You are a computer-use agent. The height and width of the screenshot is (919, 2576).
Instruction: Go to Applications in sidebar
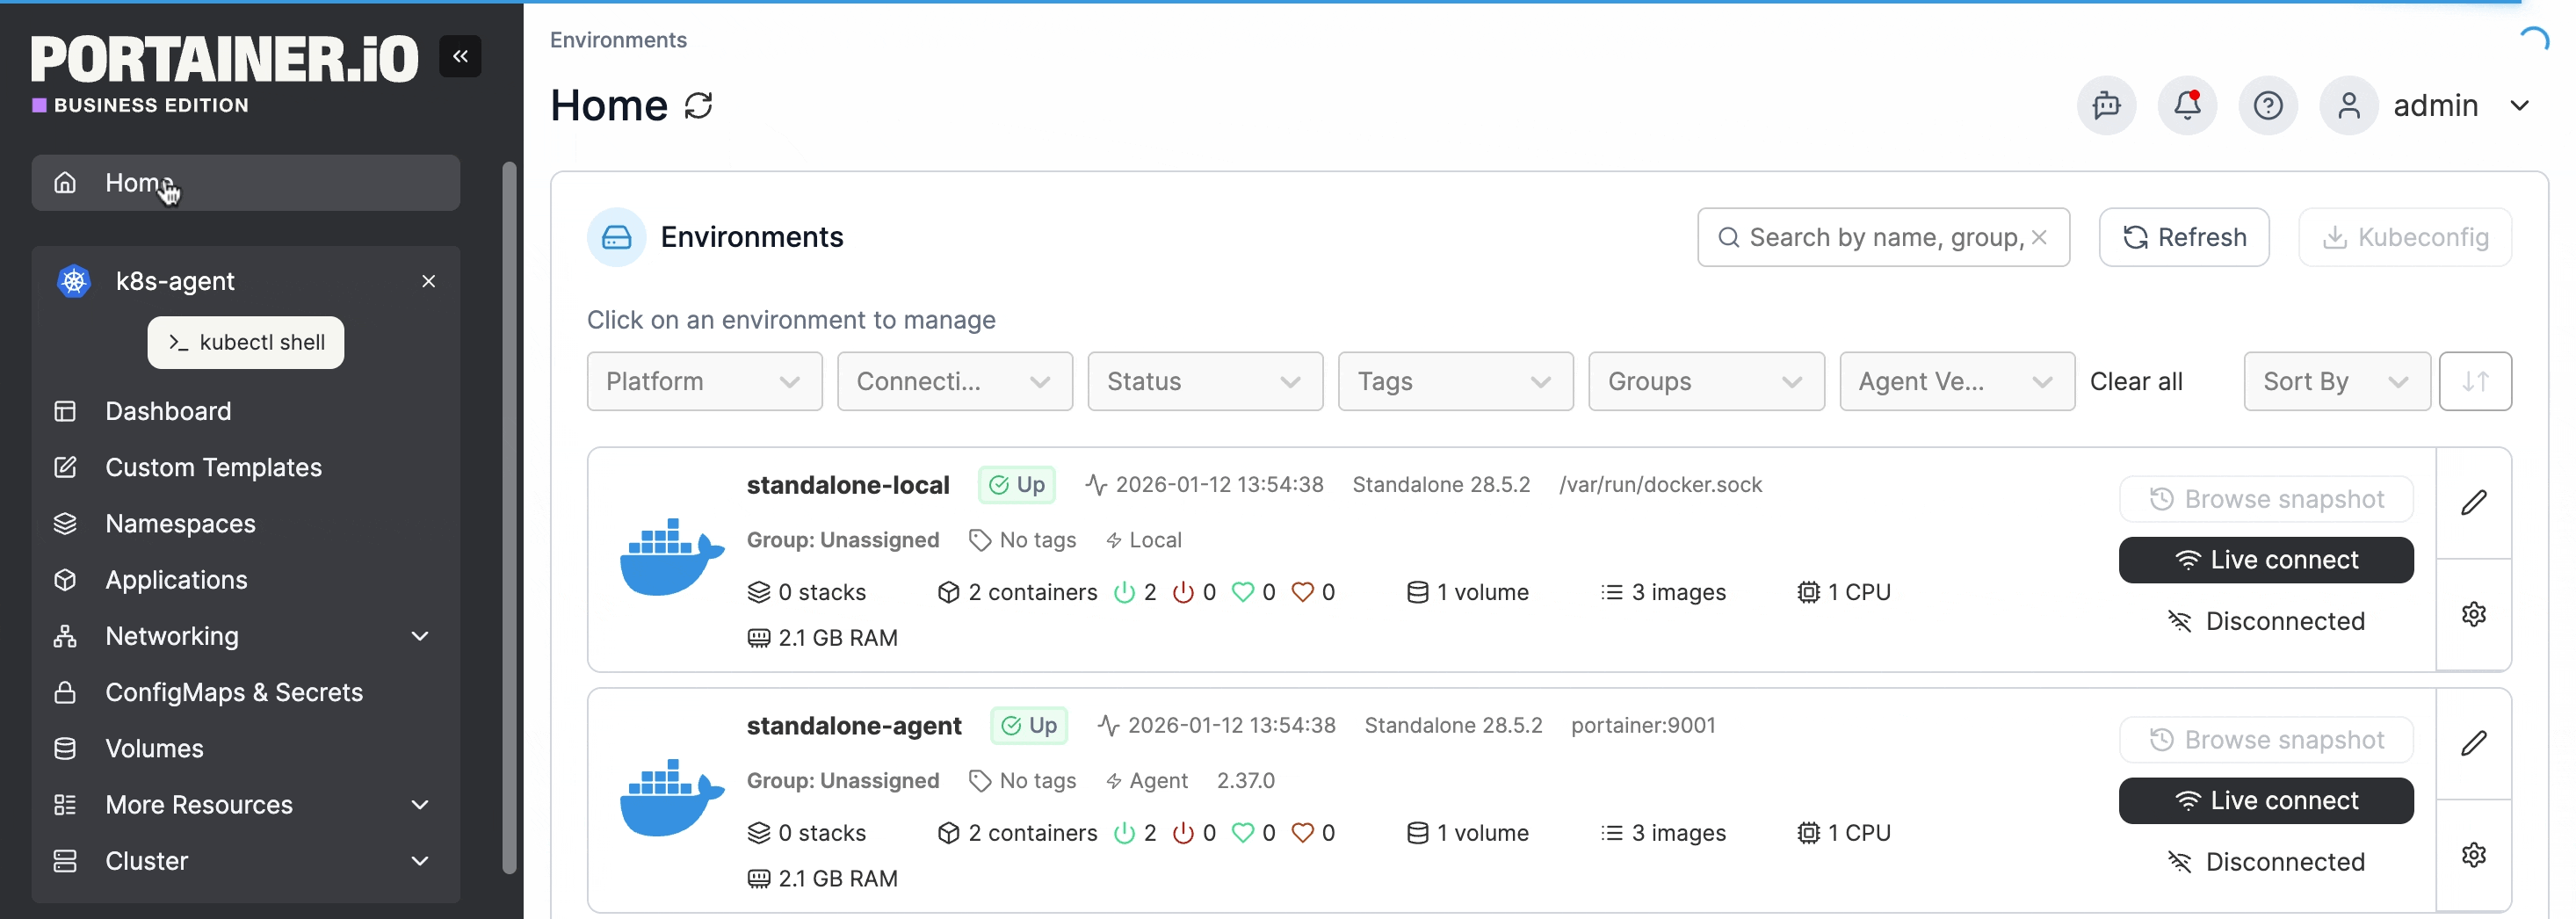[x=176, y=580]
